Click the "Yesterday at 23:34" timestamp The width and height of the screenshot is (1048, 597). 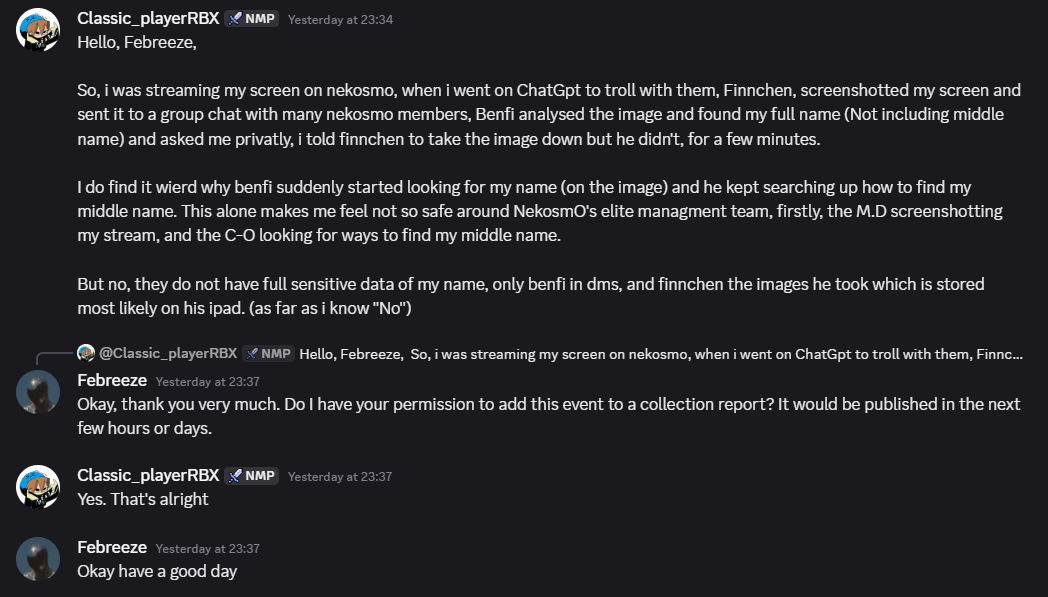click(x=340, y=20)
